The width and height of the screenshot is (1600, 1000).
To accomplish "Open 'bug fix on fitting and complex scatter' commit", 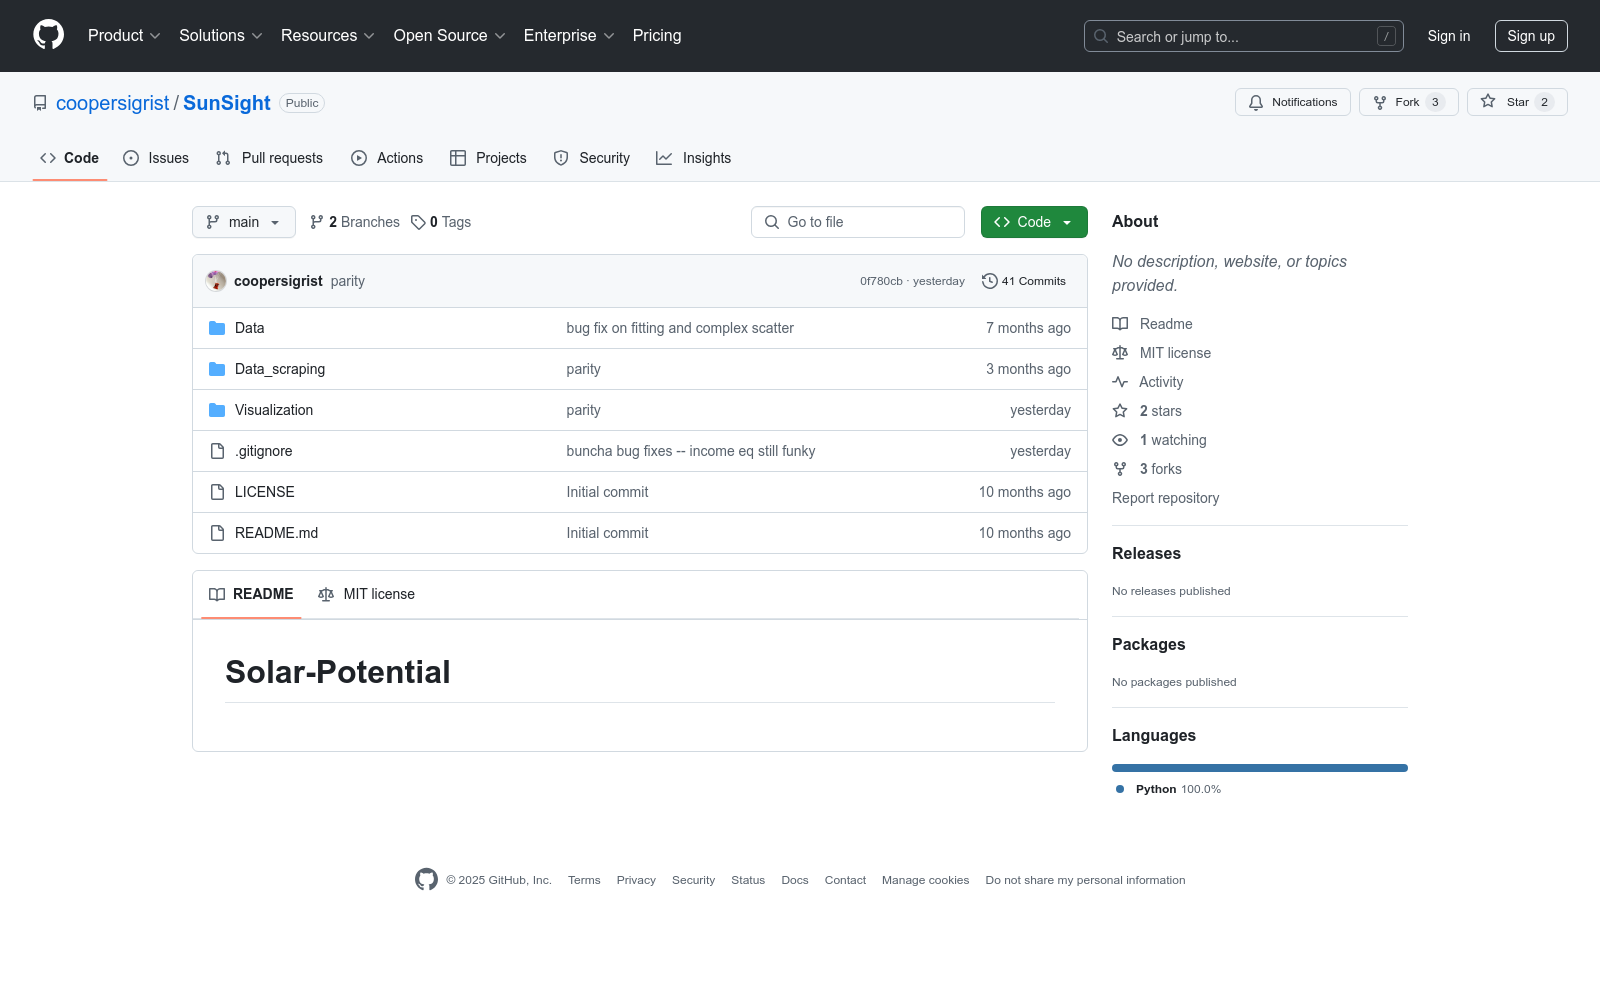I will (x=680, y=328).
